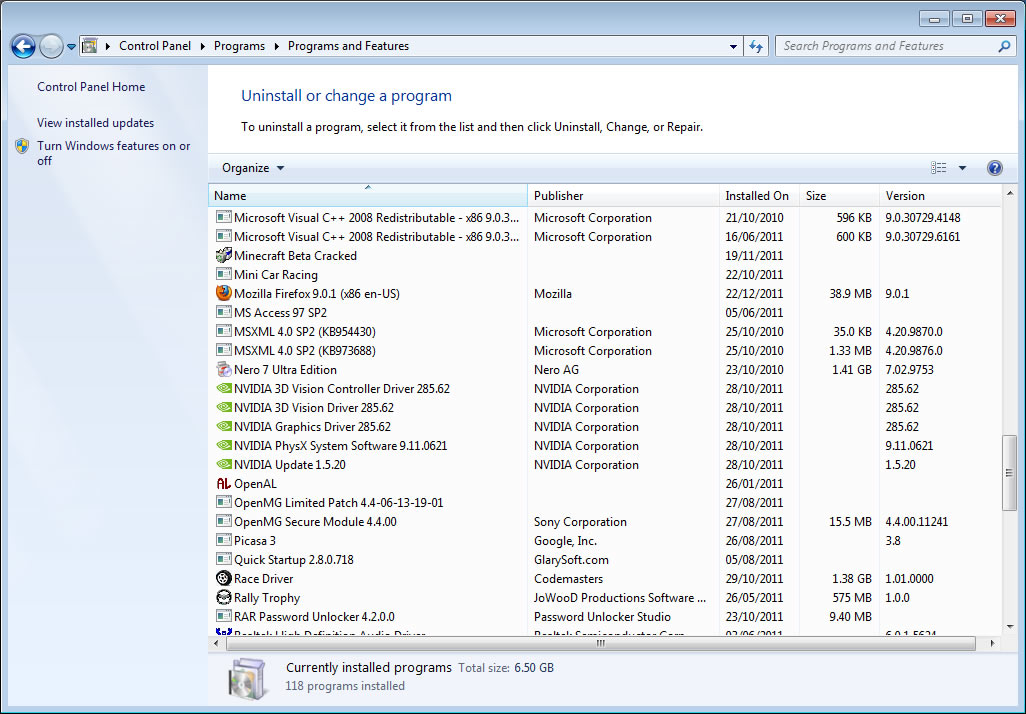Screen dimensions: 1026x714
Task: Click the Picasa 3 program icon
Action: [x=222, y=540]
